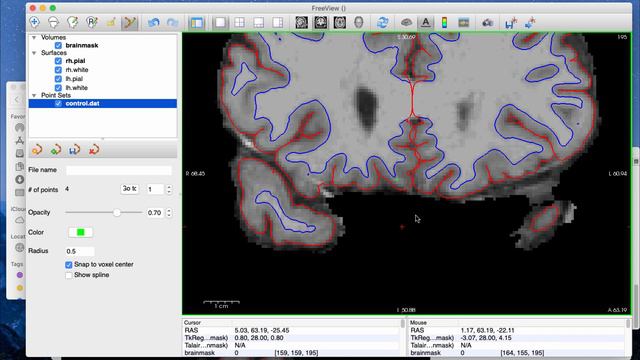Click the File name input field
The width and height of the screenshot is (640, 360).
coord(119,170)
